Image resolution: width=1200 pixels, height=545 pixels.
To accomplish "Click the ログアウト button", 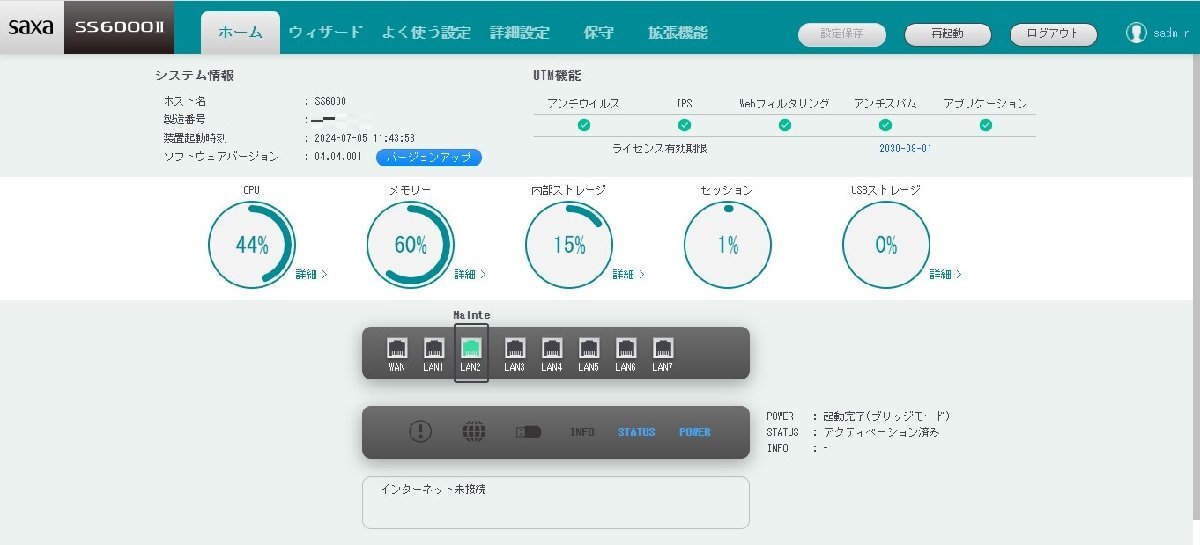I will [1053, 33].
